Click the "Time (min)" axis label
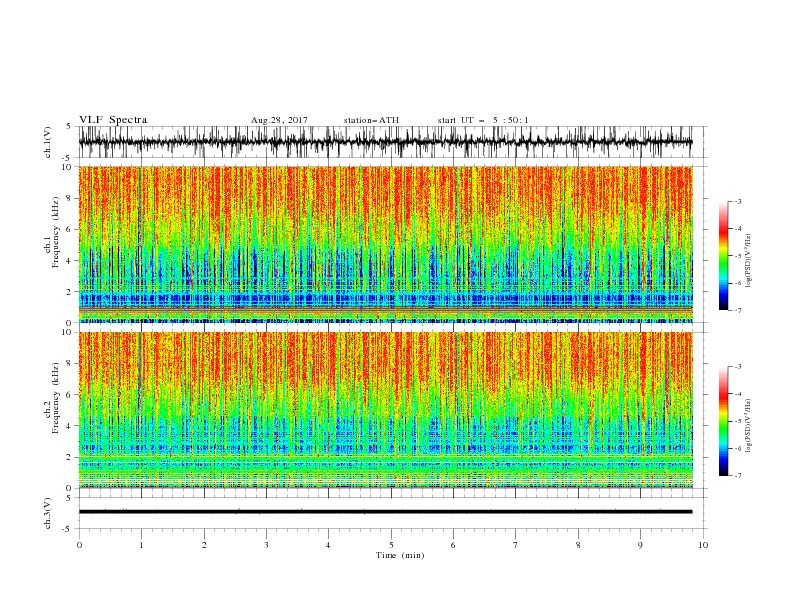792x612 pixels. point(400,555)
